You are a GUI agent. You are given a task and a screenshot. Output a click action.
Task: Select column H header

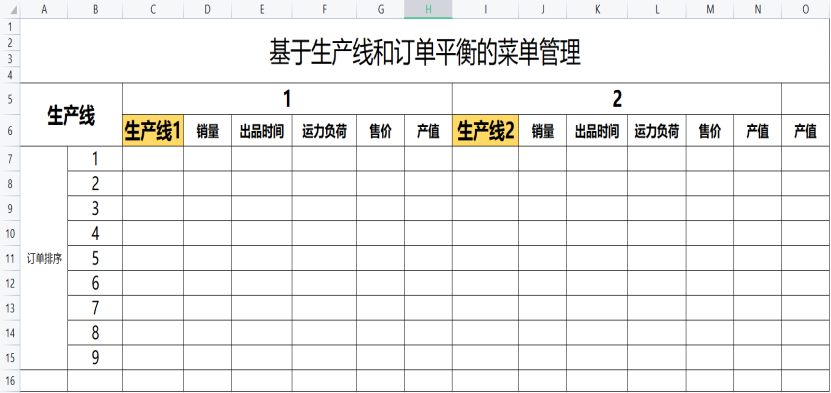(428, 10)
